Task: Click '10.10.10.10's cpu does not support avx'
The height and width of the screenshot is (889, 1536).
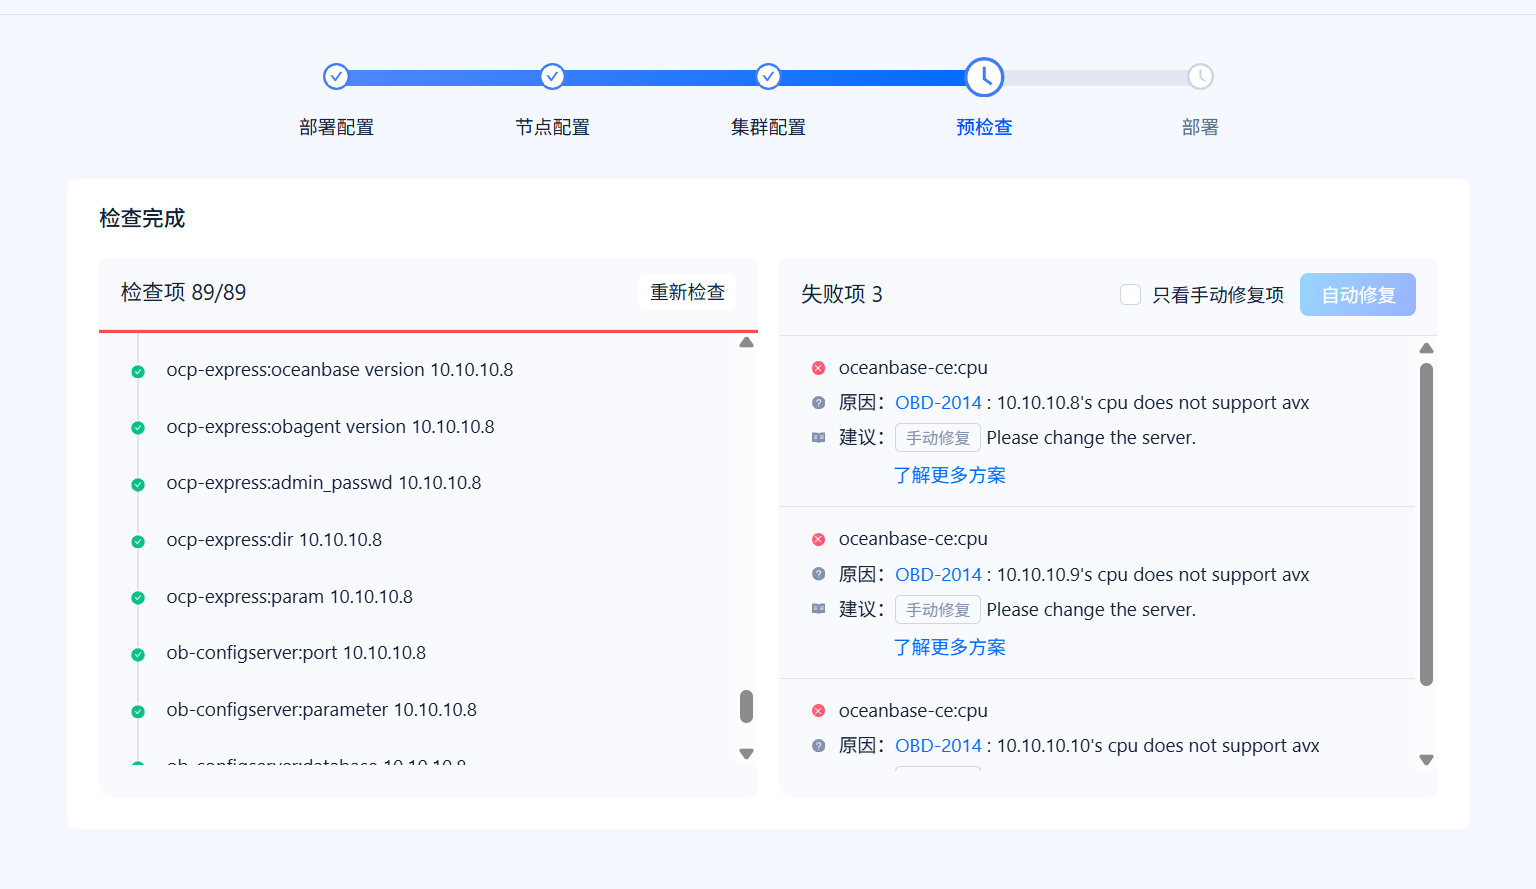Action: pos(1158,746)
